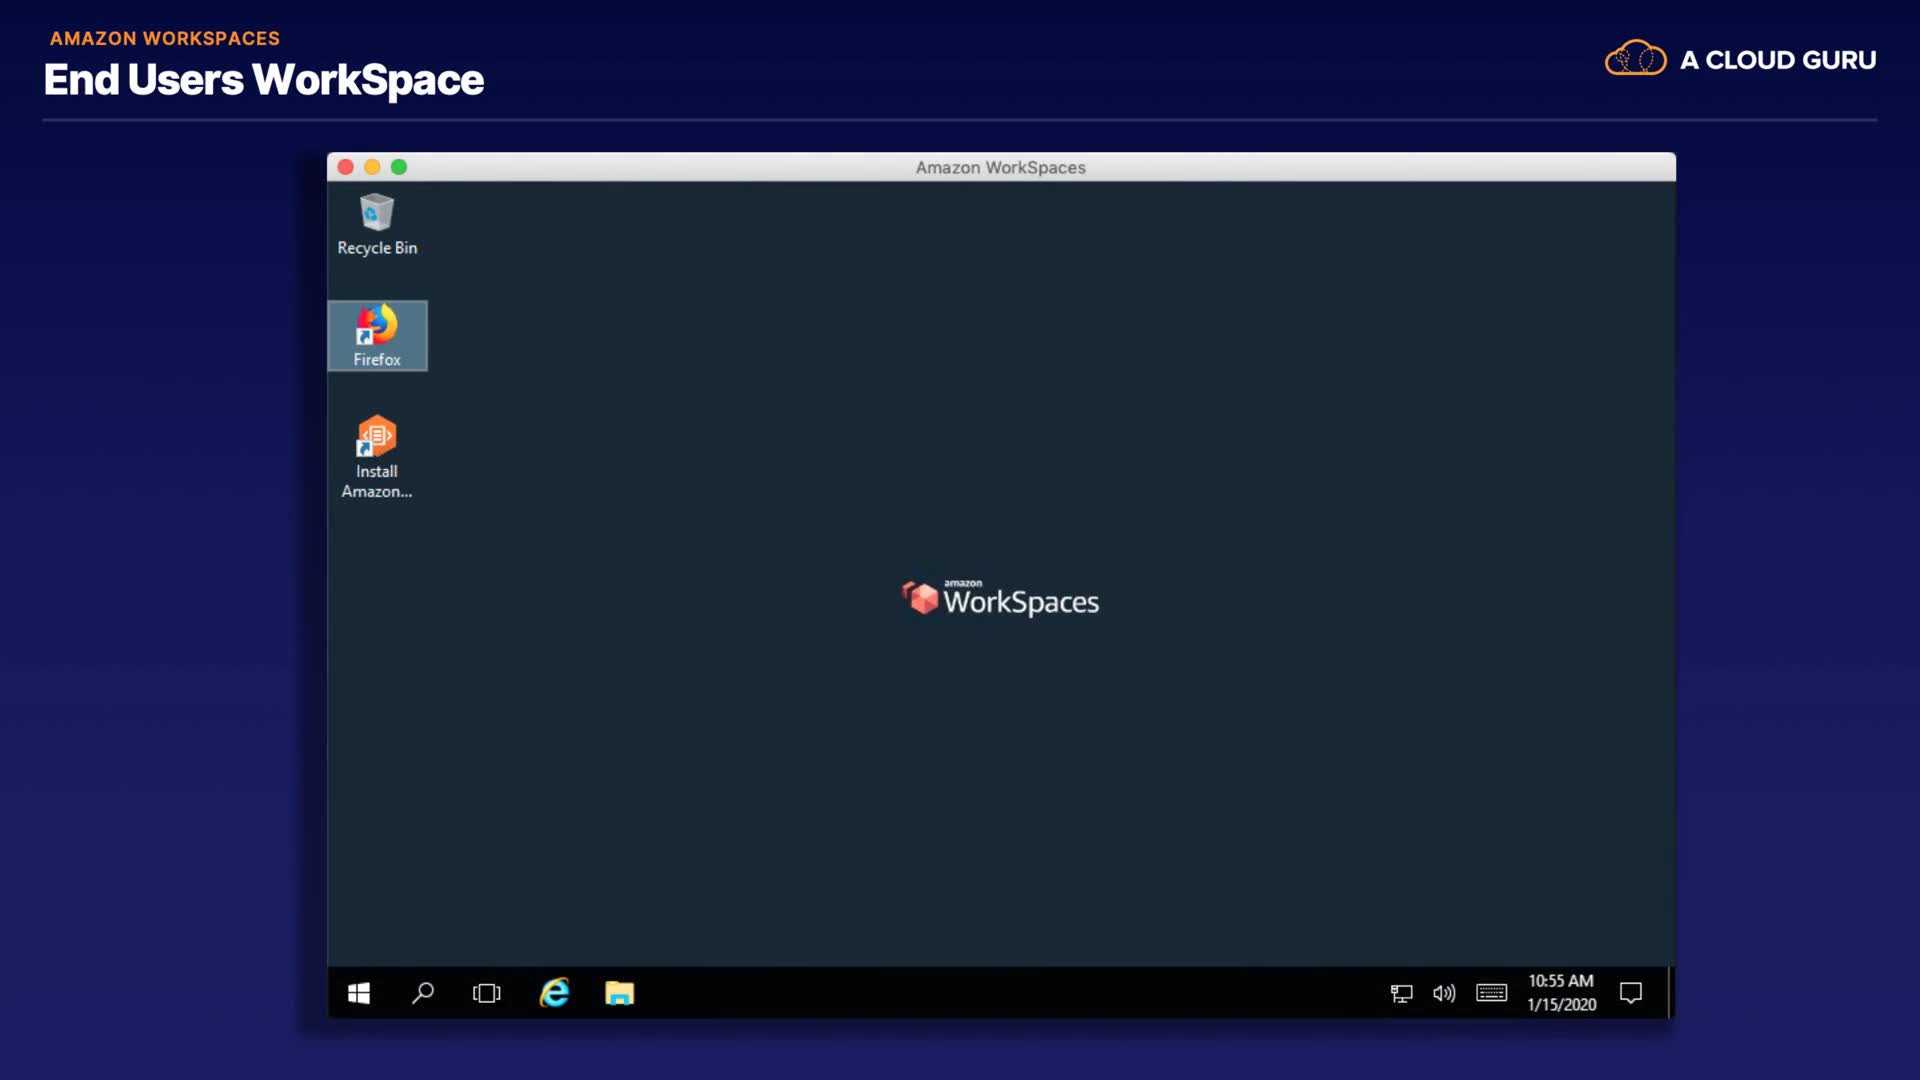The width and height of the screenshot is (1920, 1080).
Task: Maximize window with the green button
Action: click(399, 167)
